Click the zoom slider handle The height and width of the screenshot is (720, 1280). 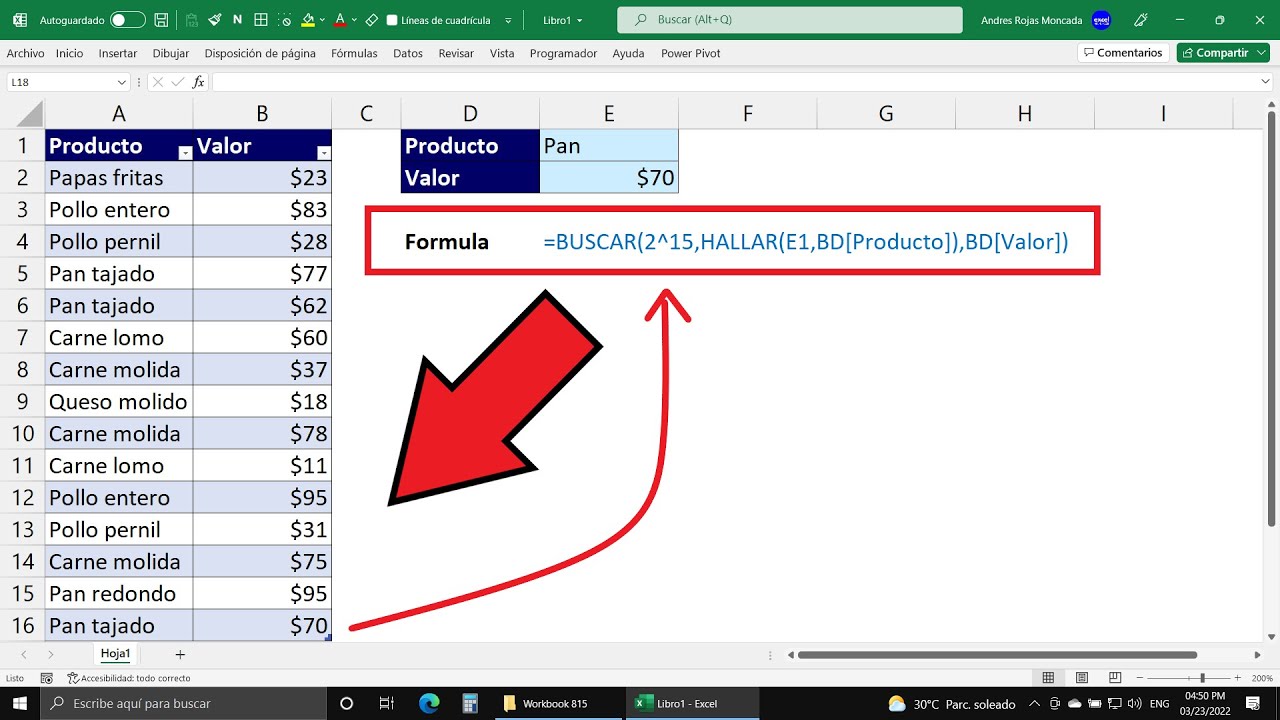[1202, 678]
